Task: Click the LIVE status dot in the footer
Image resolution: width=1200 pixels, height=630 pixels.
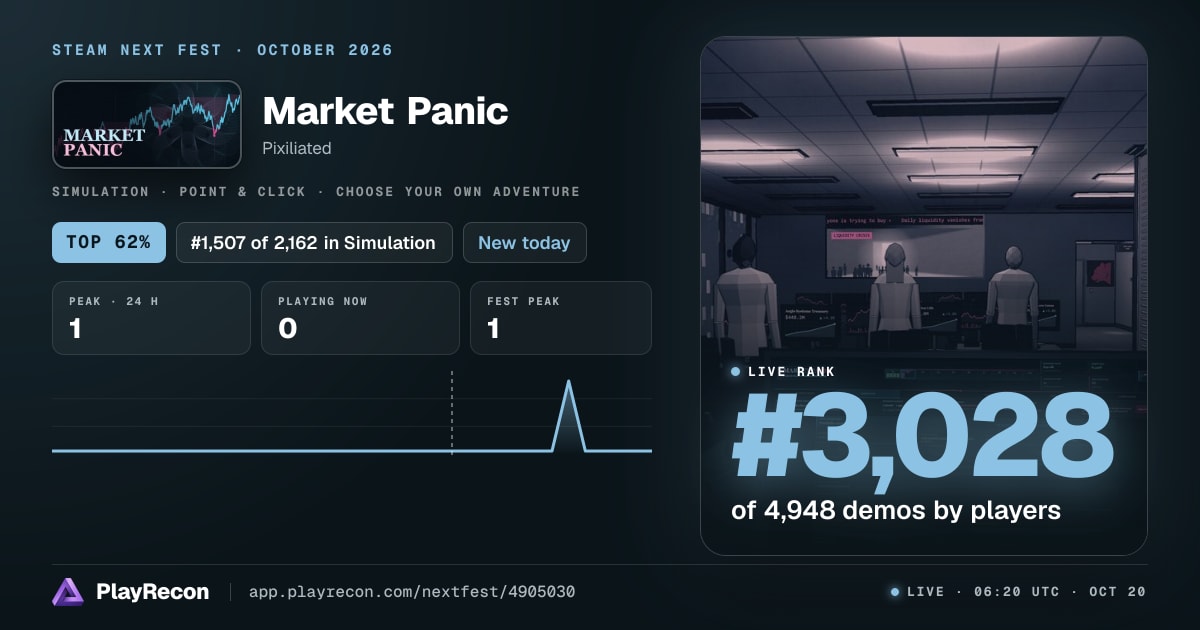Action: (895, 592)
